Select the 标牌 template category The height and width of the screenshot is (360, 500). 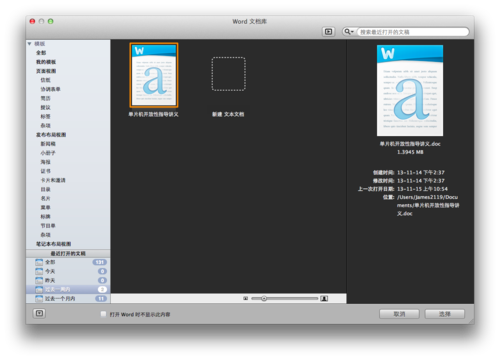click(x=45, y=216)
